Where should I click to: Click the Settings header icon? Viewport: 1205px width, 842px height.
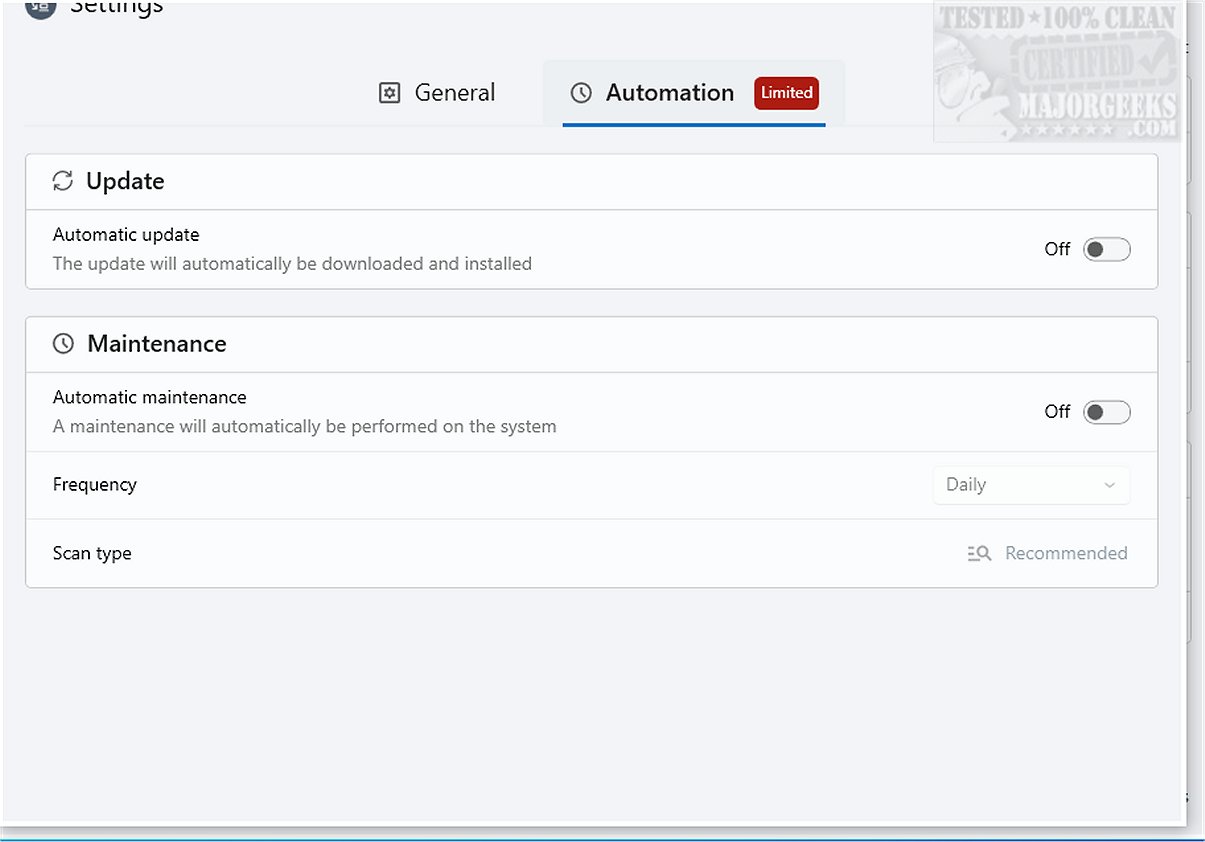coord(40,8)
